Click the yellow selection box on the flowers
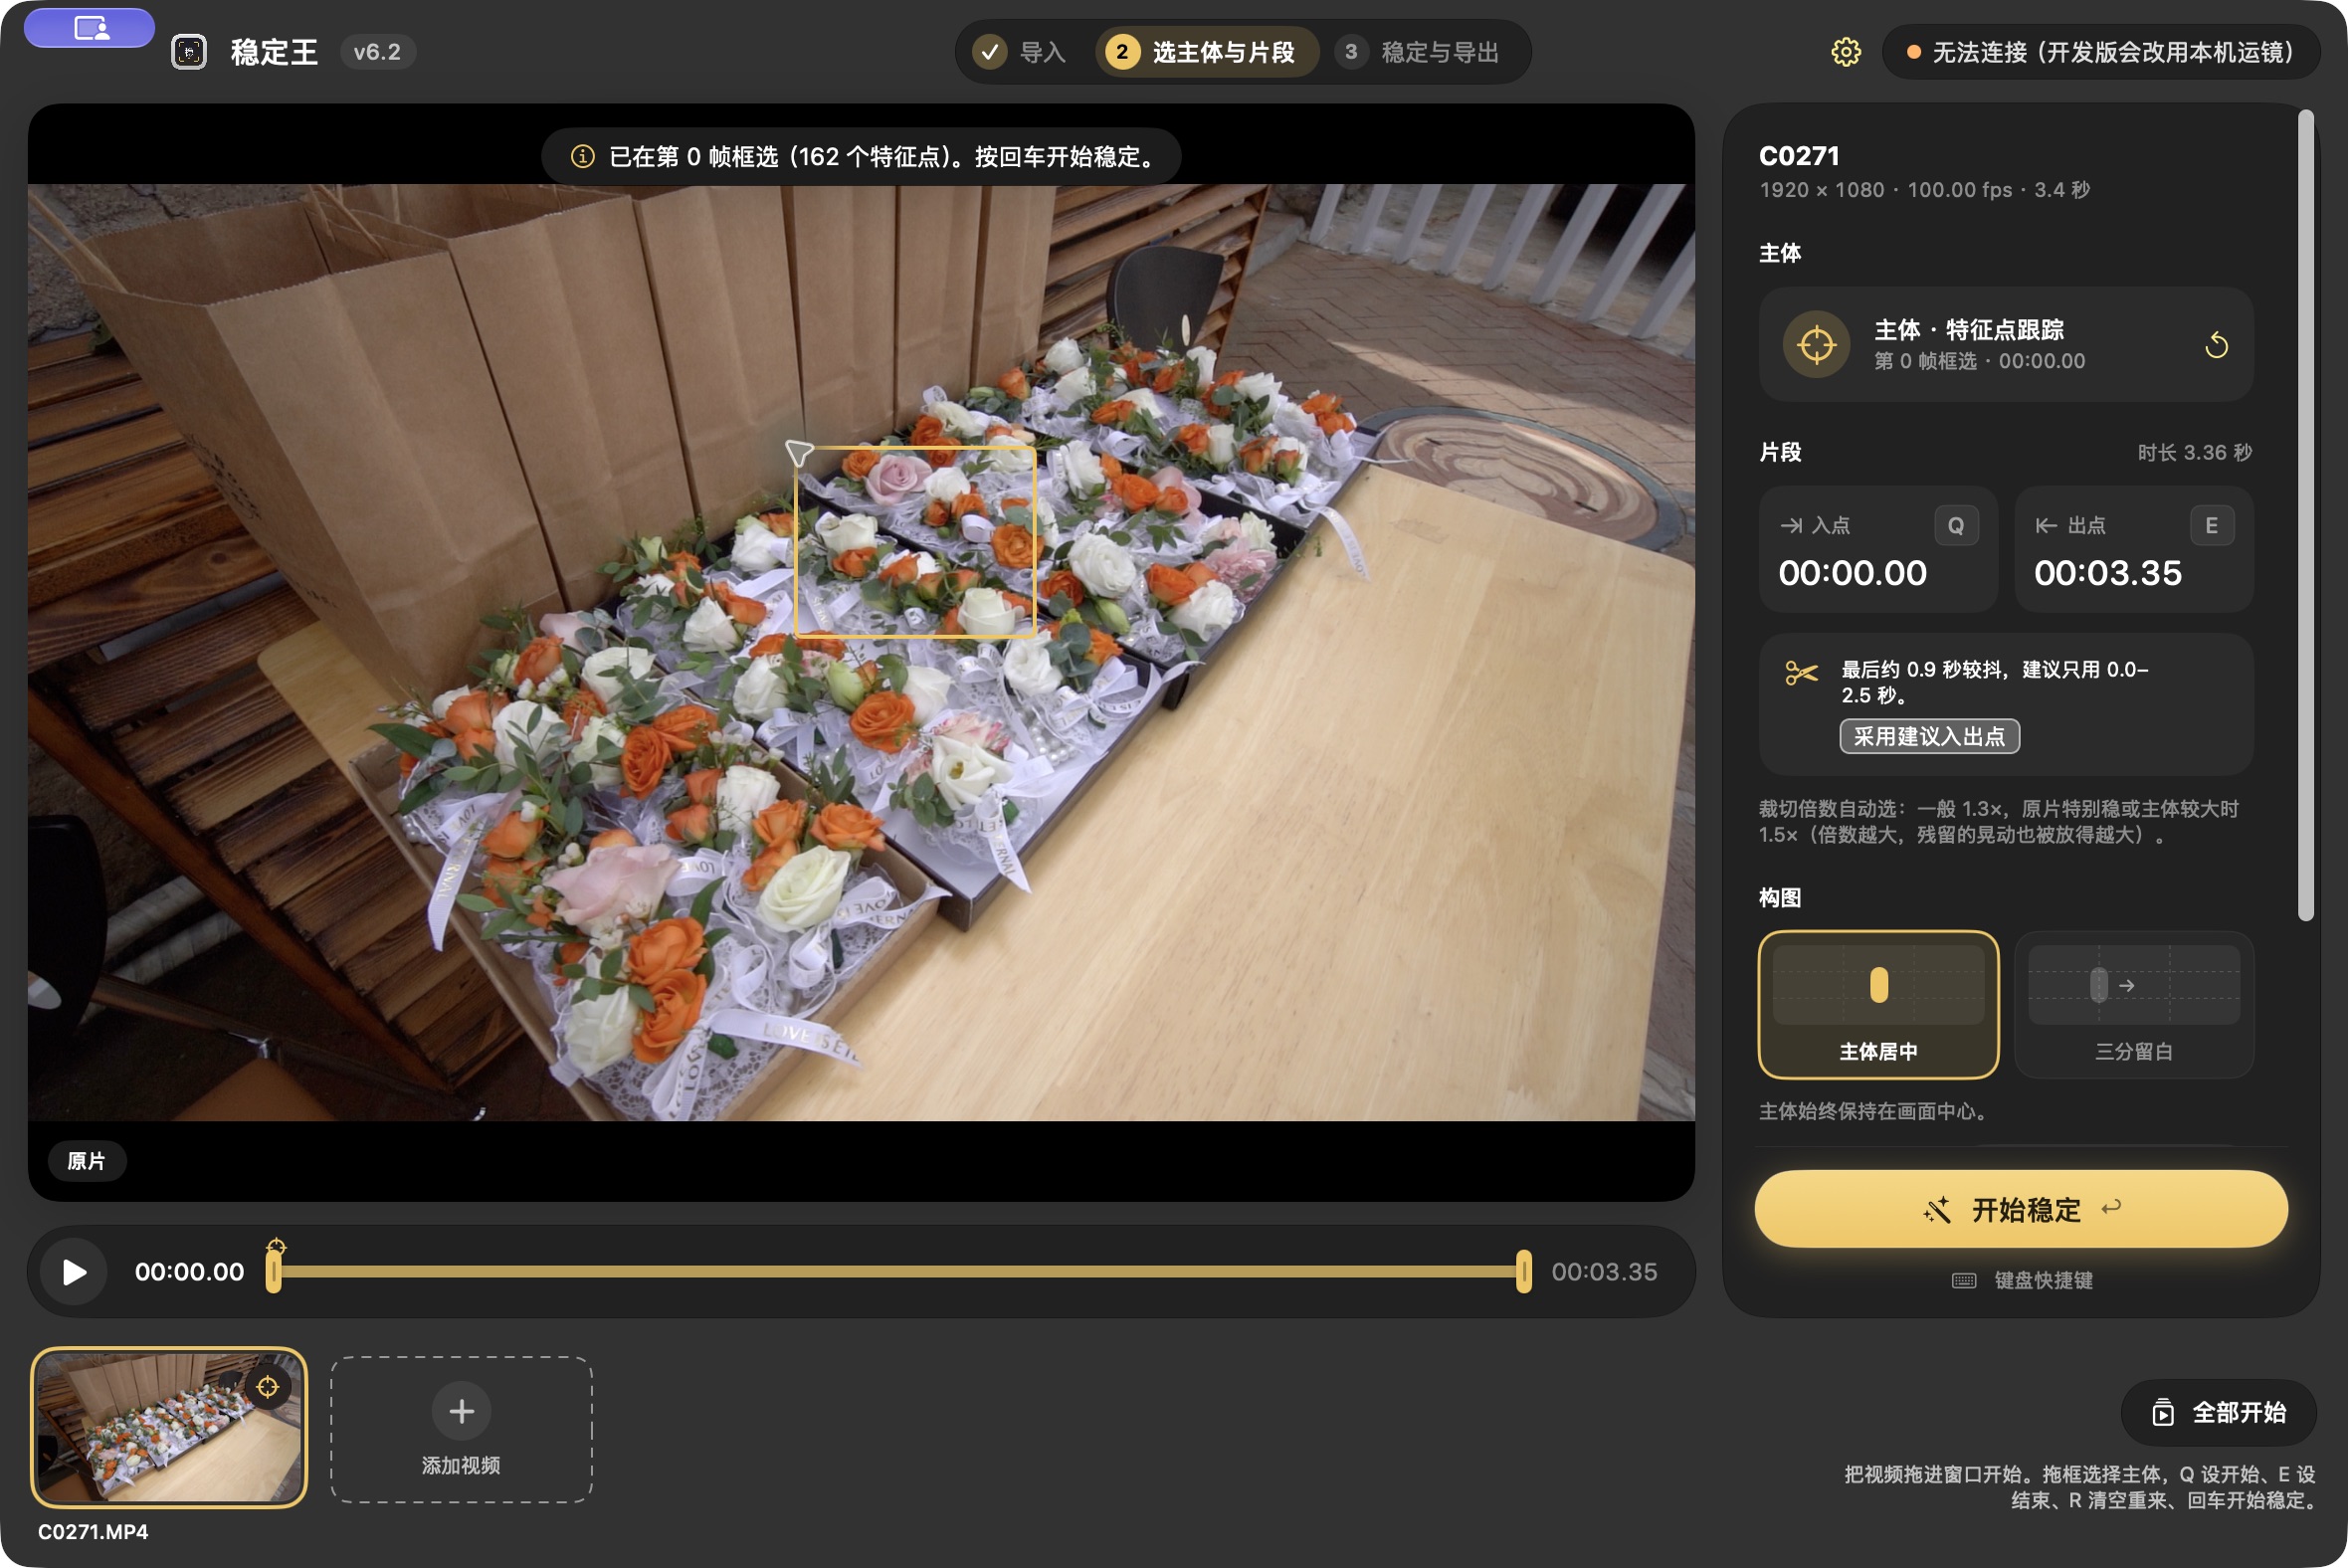Screen dimensions: 2348x1568 coord(914,541)
